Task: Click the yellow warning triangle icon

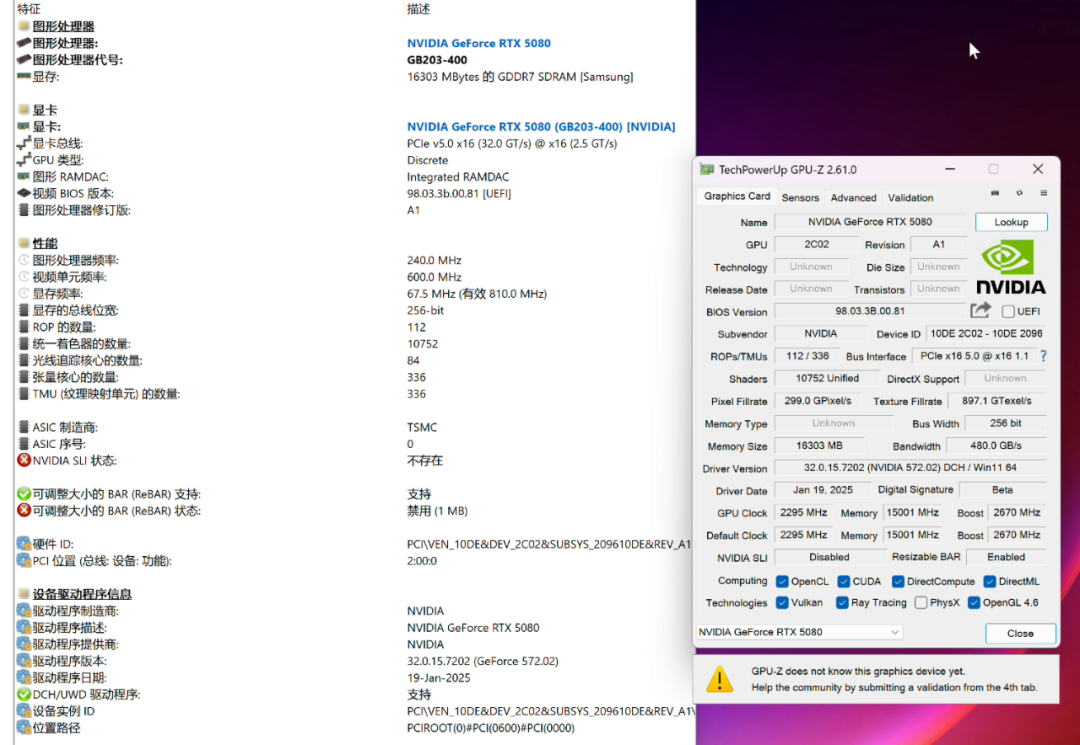Action: click(720, 679)
